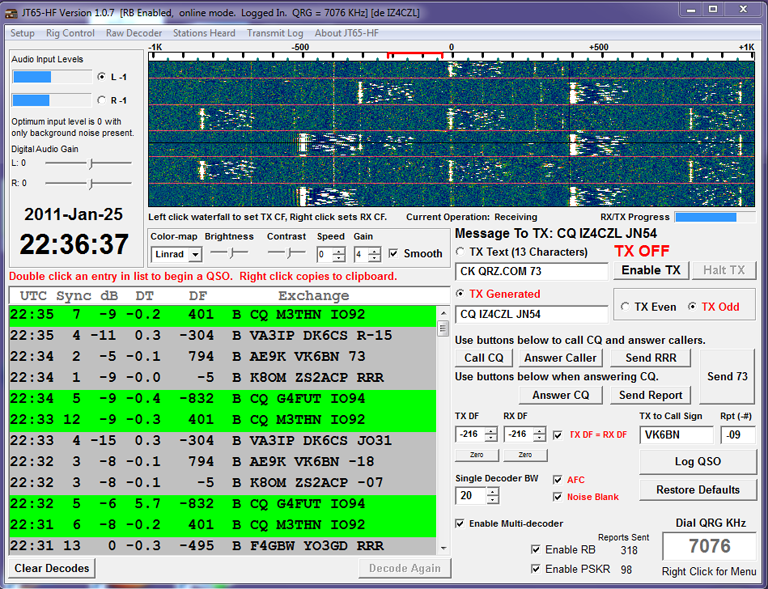Toggle the Smooth checkbox
The height and width of the screenshot is (589, 768).
[394, 254]
